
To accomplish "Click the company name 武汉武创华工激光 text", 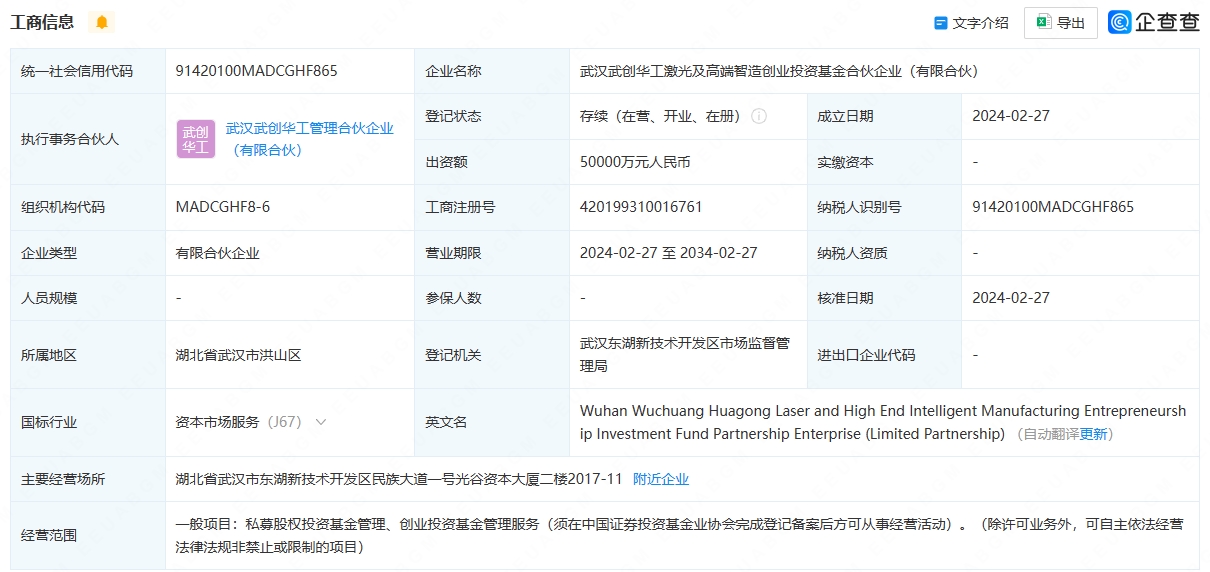I will click(x=779, y=71).
